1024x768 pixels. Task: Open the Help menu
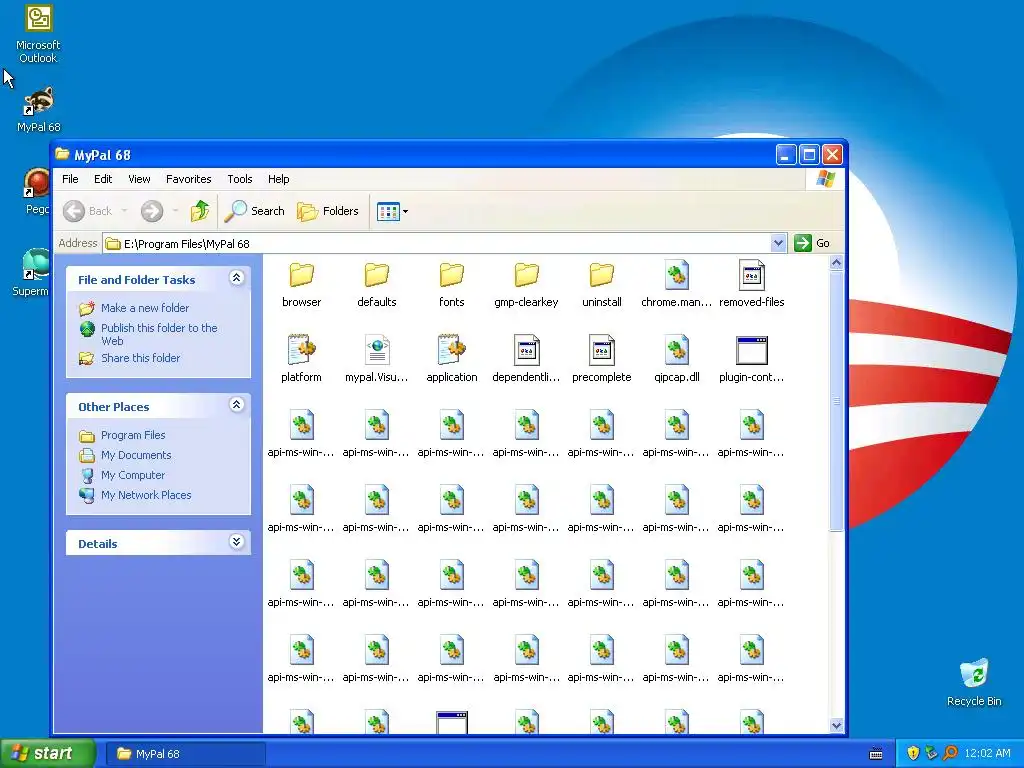[278, 179]
